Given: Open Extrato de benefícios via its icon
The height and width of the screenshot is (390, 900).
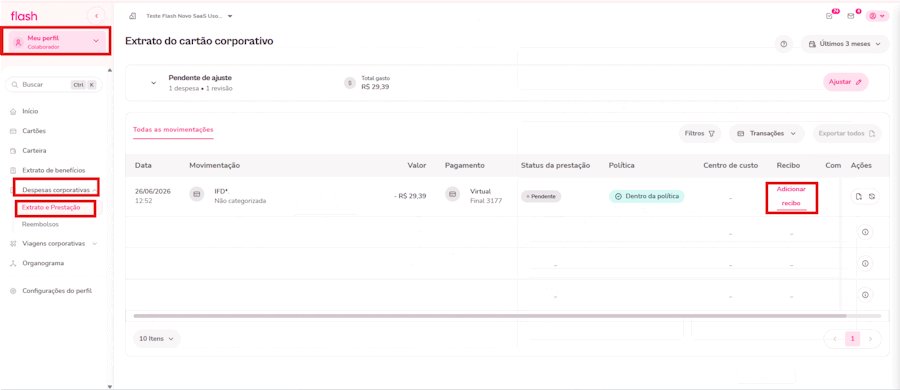Looking at the screenshot, I should point(13,170).
